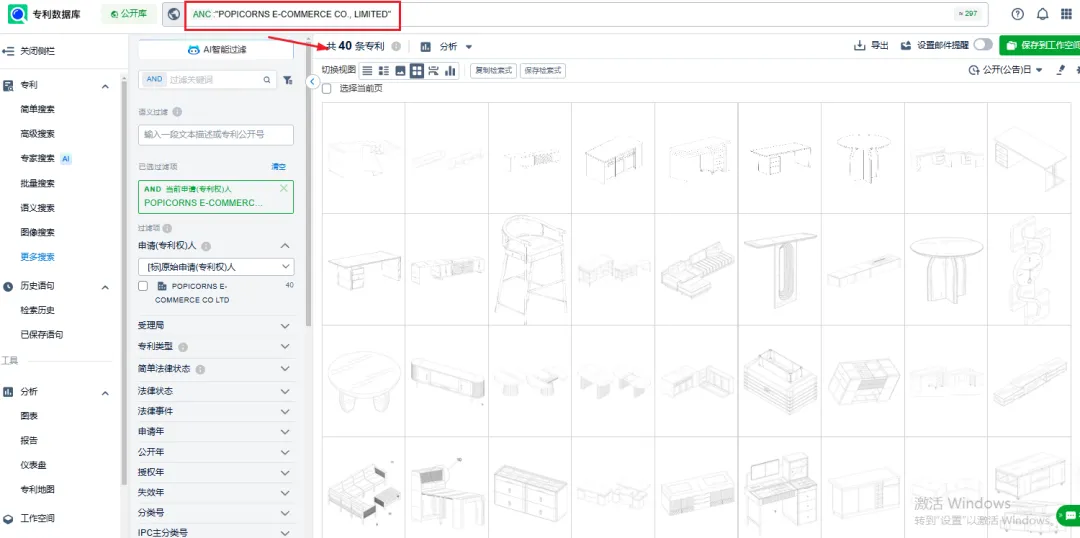Click the 更多搜索 link

pyautogui.click(x=37, y=257)
